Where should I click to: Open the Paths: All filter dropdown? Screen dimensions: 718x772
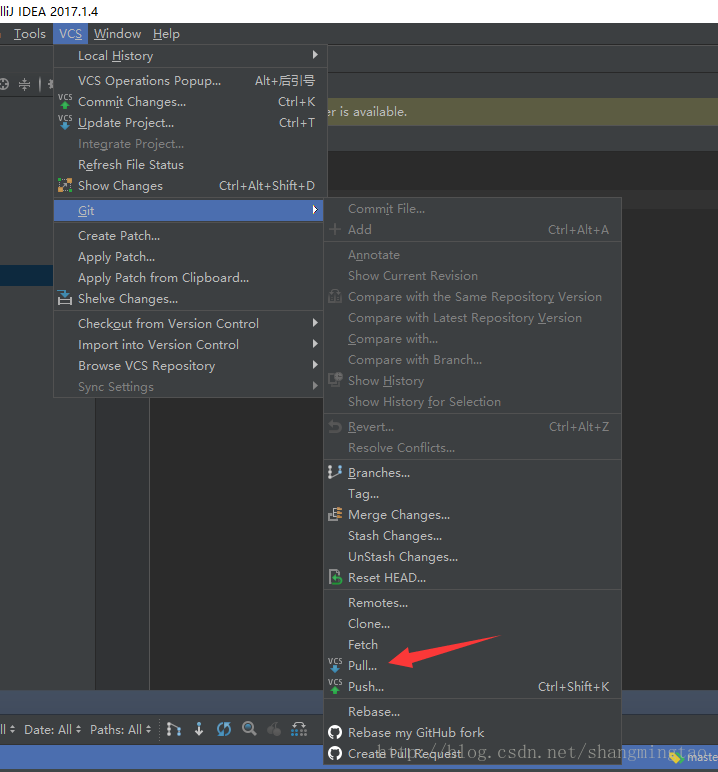[x=121, y=729]
